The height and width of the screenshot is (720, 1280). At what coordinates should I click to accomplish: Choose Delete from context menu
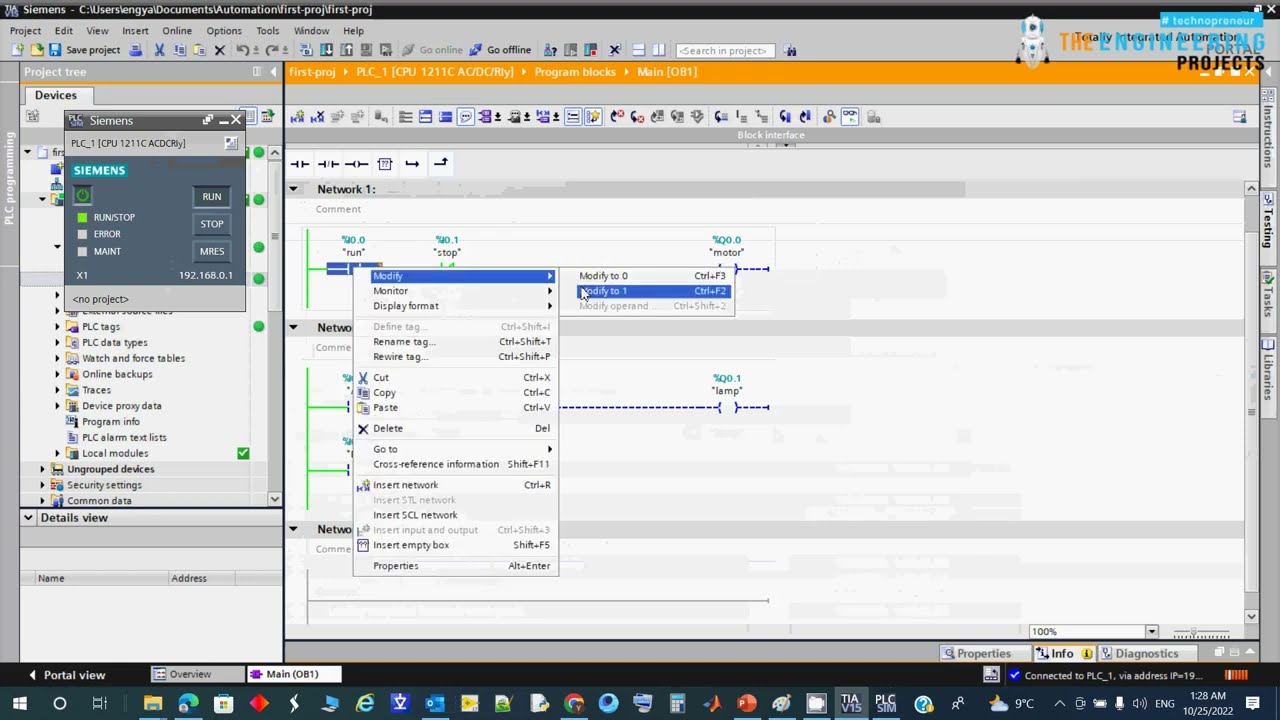click(455, 429)
